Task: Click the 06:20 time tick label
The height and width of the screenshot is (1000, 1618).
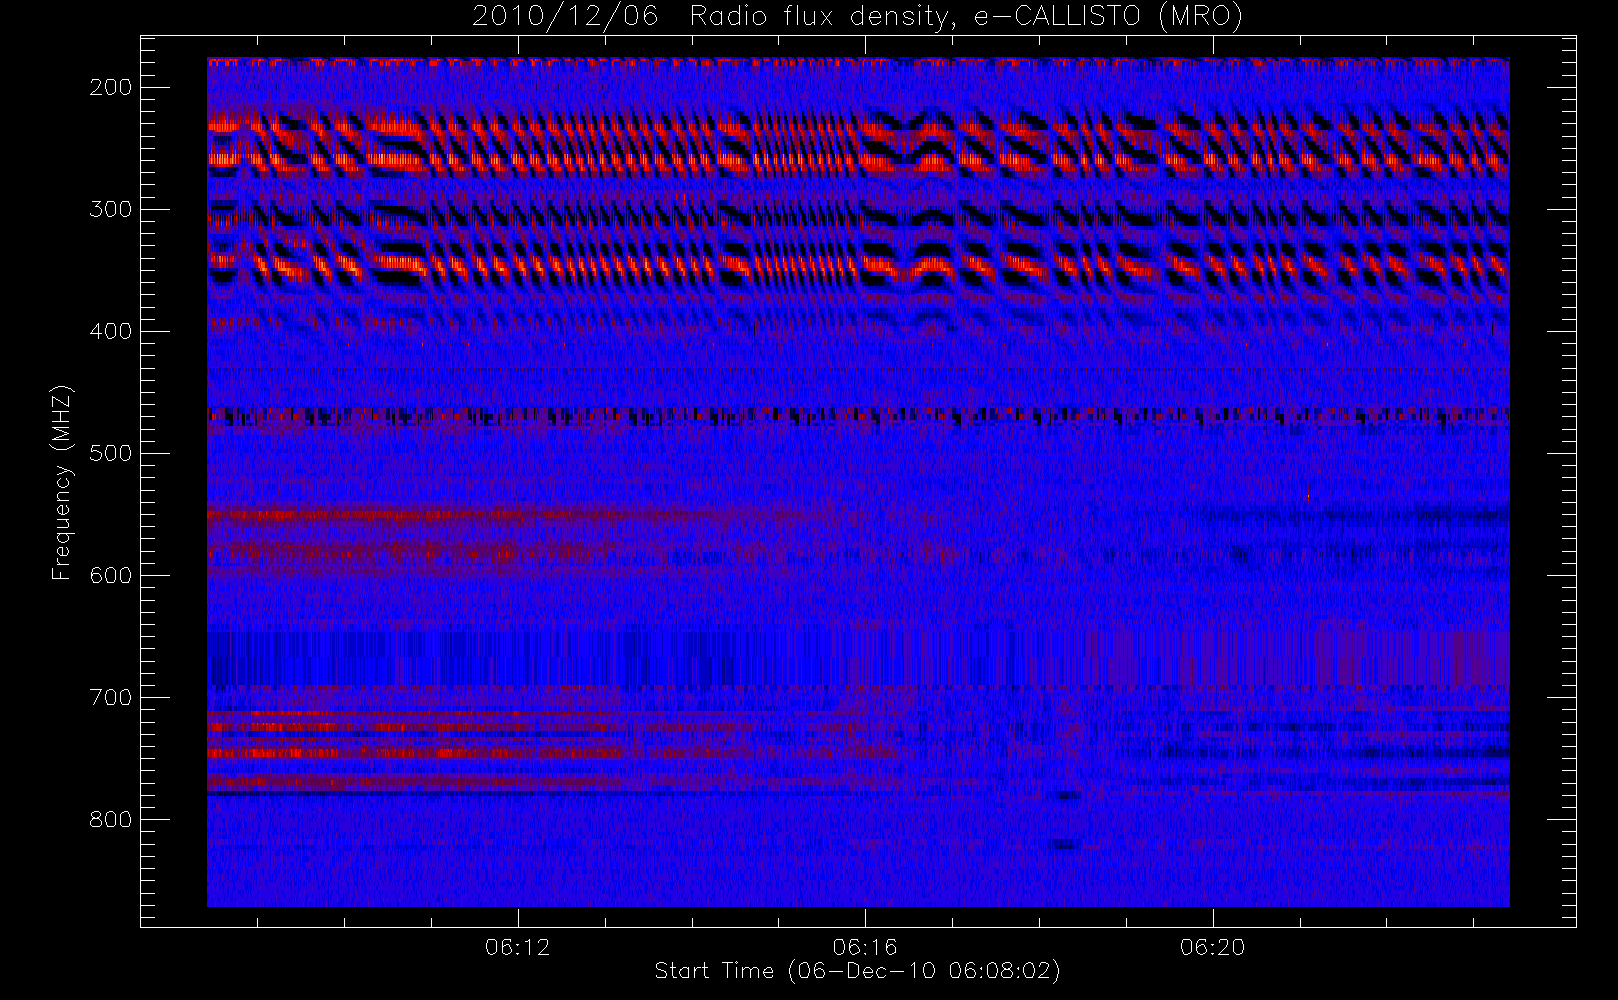Action: pos(1213,947)
